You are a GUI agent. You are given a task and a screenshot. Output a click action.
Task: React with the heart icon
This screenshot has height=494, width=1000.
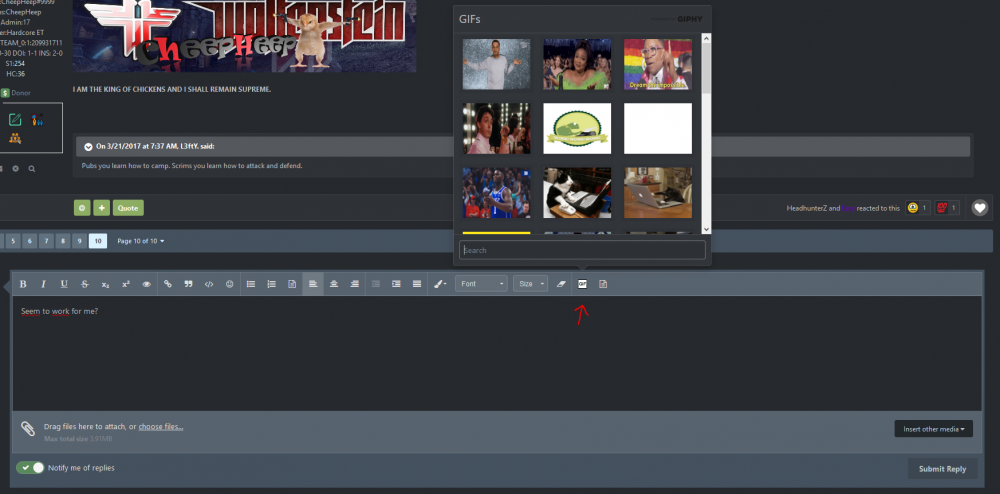pos(980,208)
